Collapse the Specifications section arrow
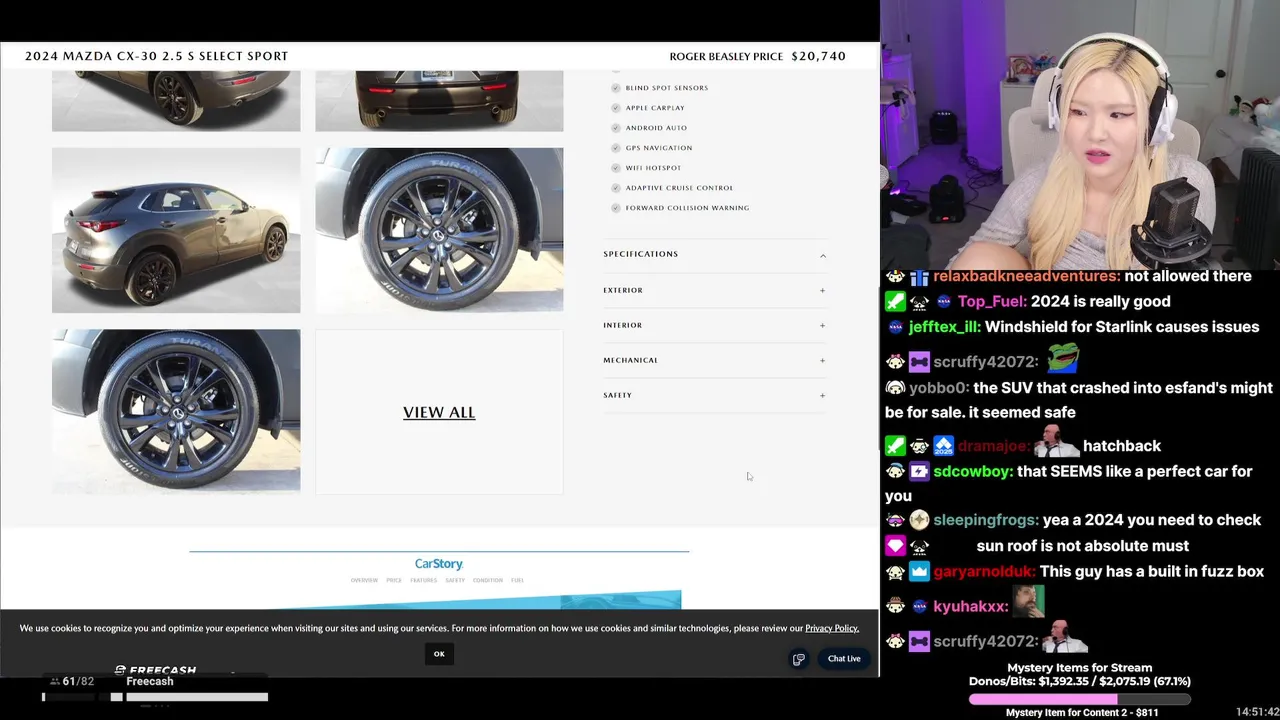The image size is (1280, 720). (x=823, y=255)
